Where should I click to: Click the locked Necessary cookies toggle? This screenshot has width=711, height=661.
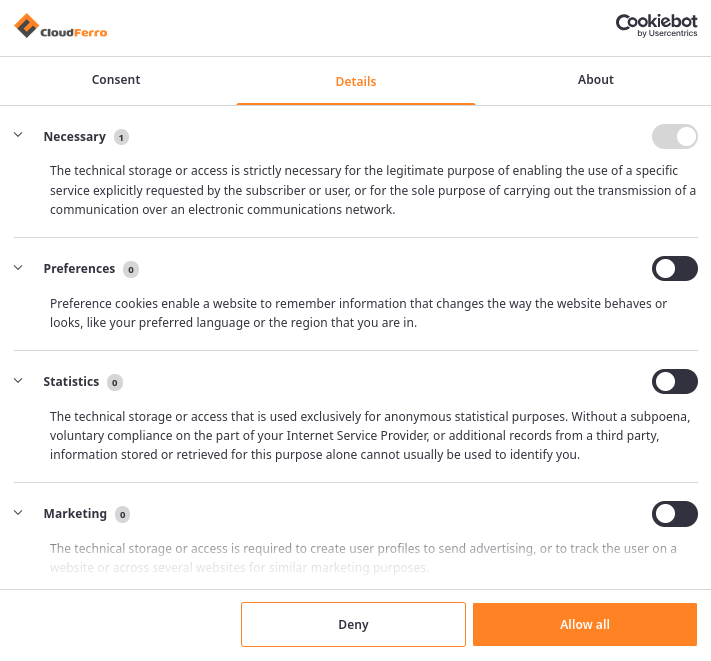click(x=674, y=137)
